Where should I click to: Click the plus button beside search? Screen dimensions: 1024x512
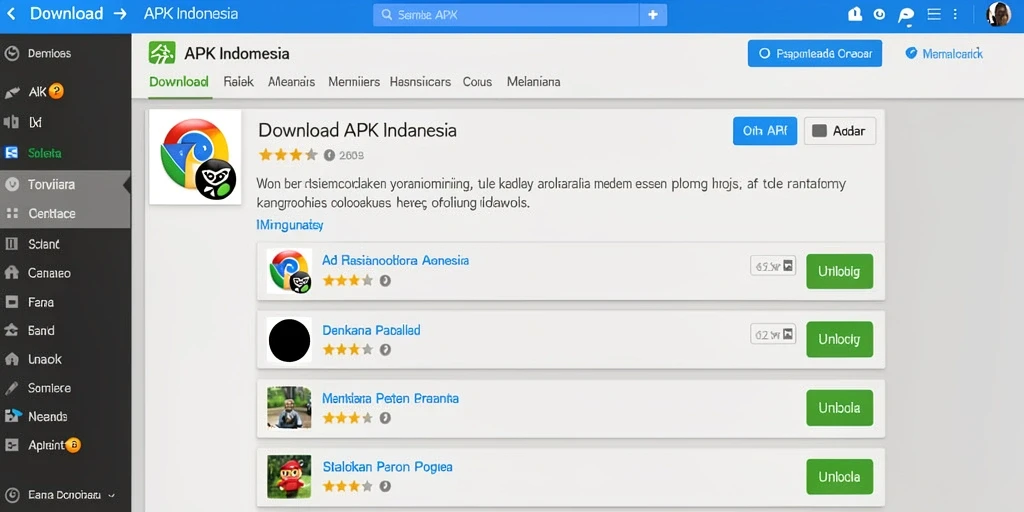pos(653,14)
